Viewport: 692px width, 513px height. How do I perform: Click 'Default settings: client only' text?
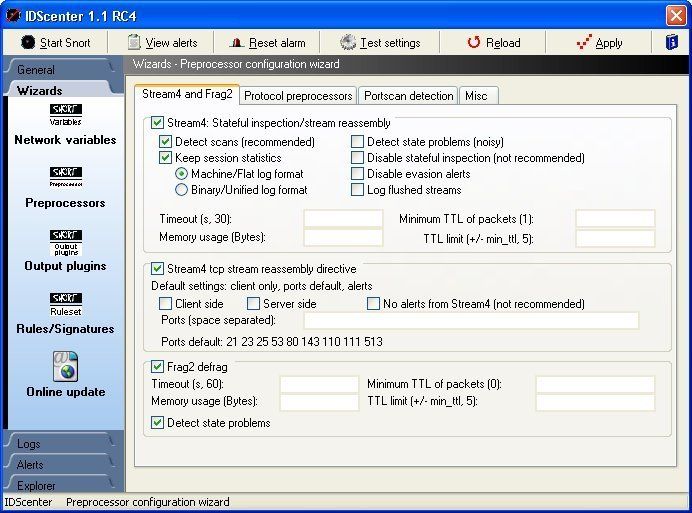click(x=262, y=286)
